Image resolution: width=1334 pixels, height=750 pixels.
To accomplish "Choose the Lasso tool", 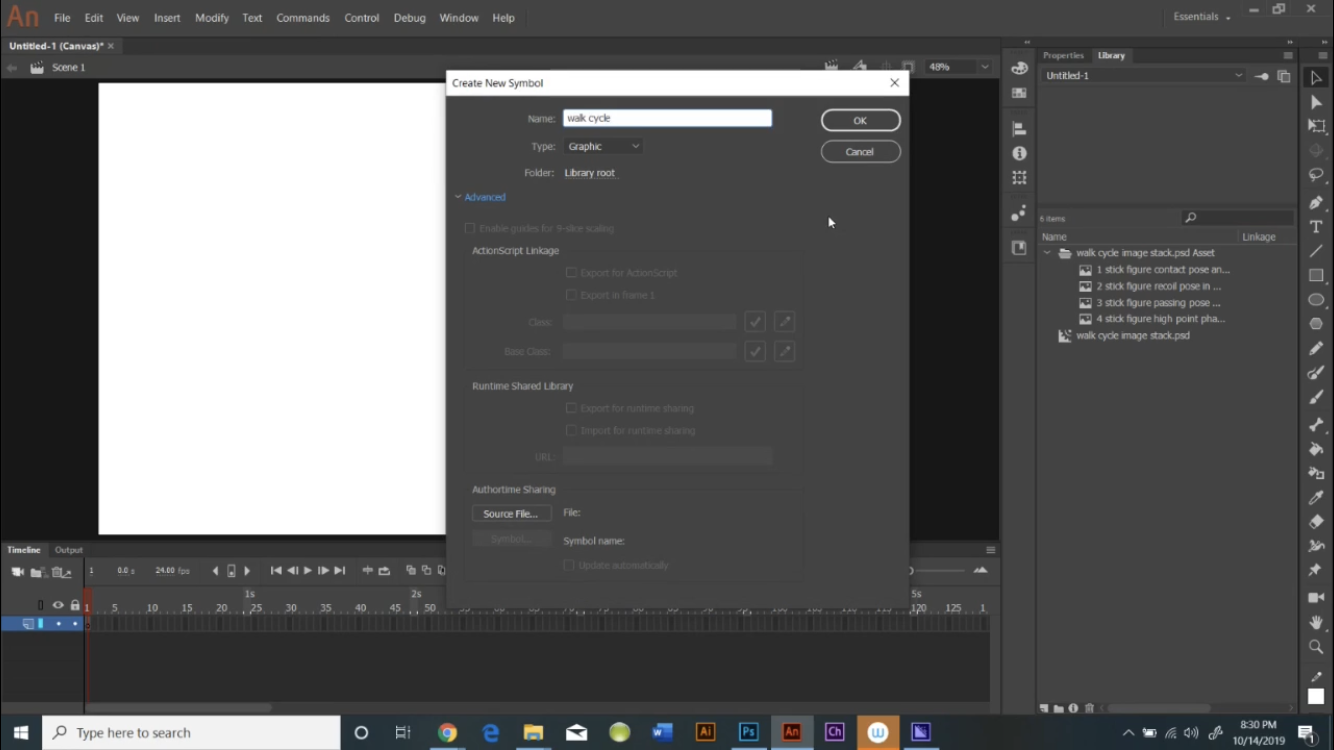I will tap(1316, 174).
